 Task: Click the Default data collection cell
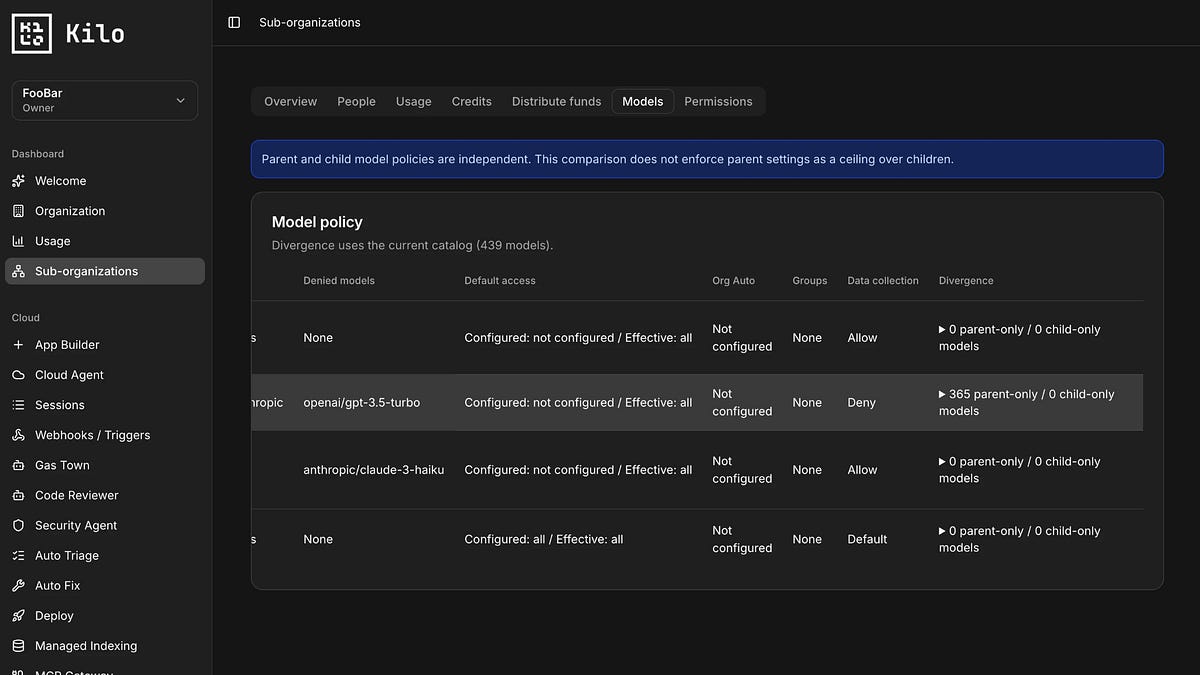(867, 539)
